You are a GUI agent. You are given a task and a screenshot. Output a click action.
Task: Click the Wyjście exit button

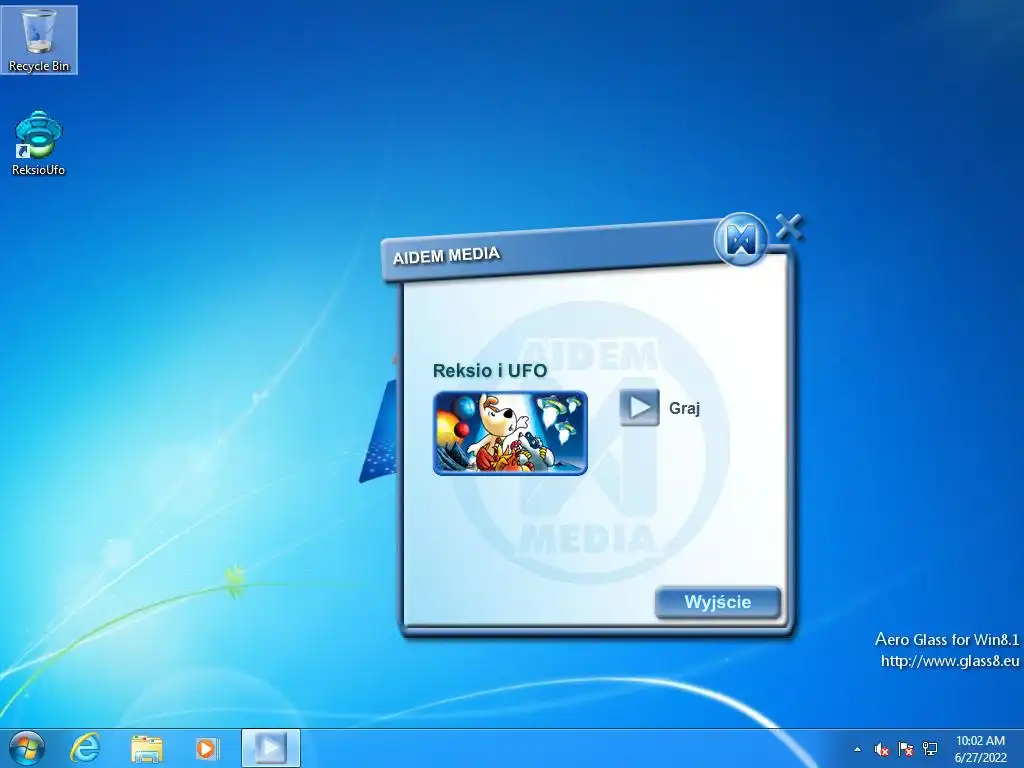click(718, 602)
